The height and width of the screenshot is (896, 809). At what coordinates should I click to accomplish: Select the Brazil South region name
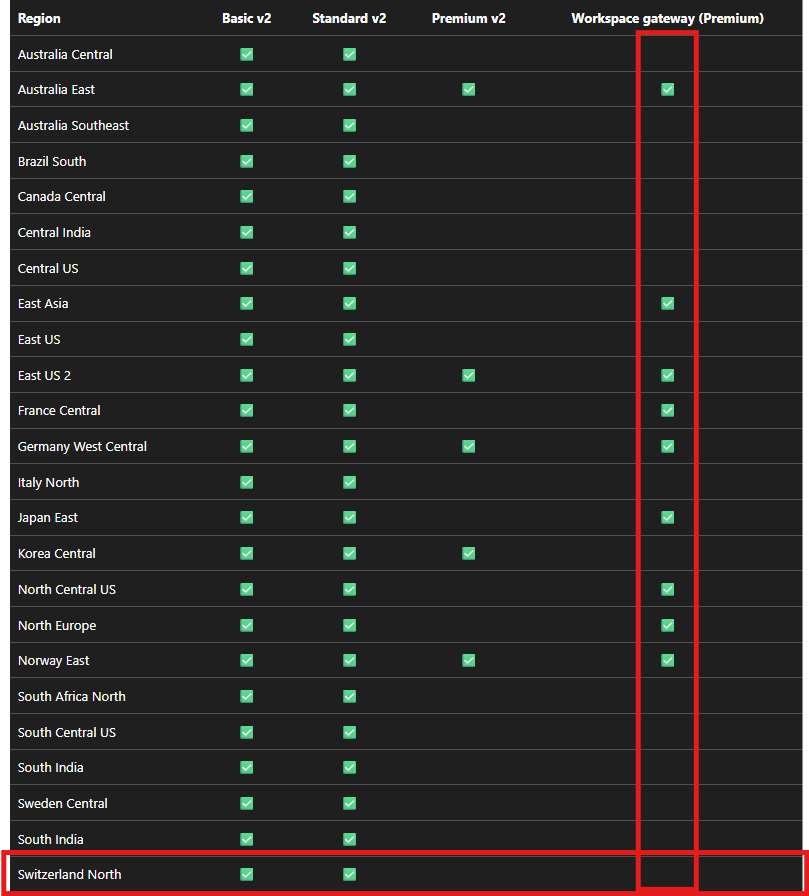pyautogui.click(x=52, y=161)
